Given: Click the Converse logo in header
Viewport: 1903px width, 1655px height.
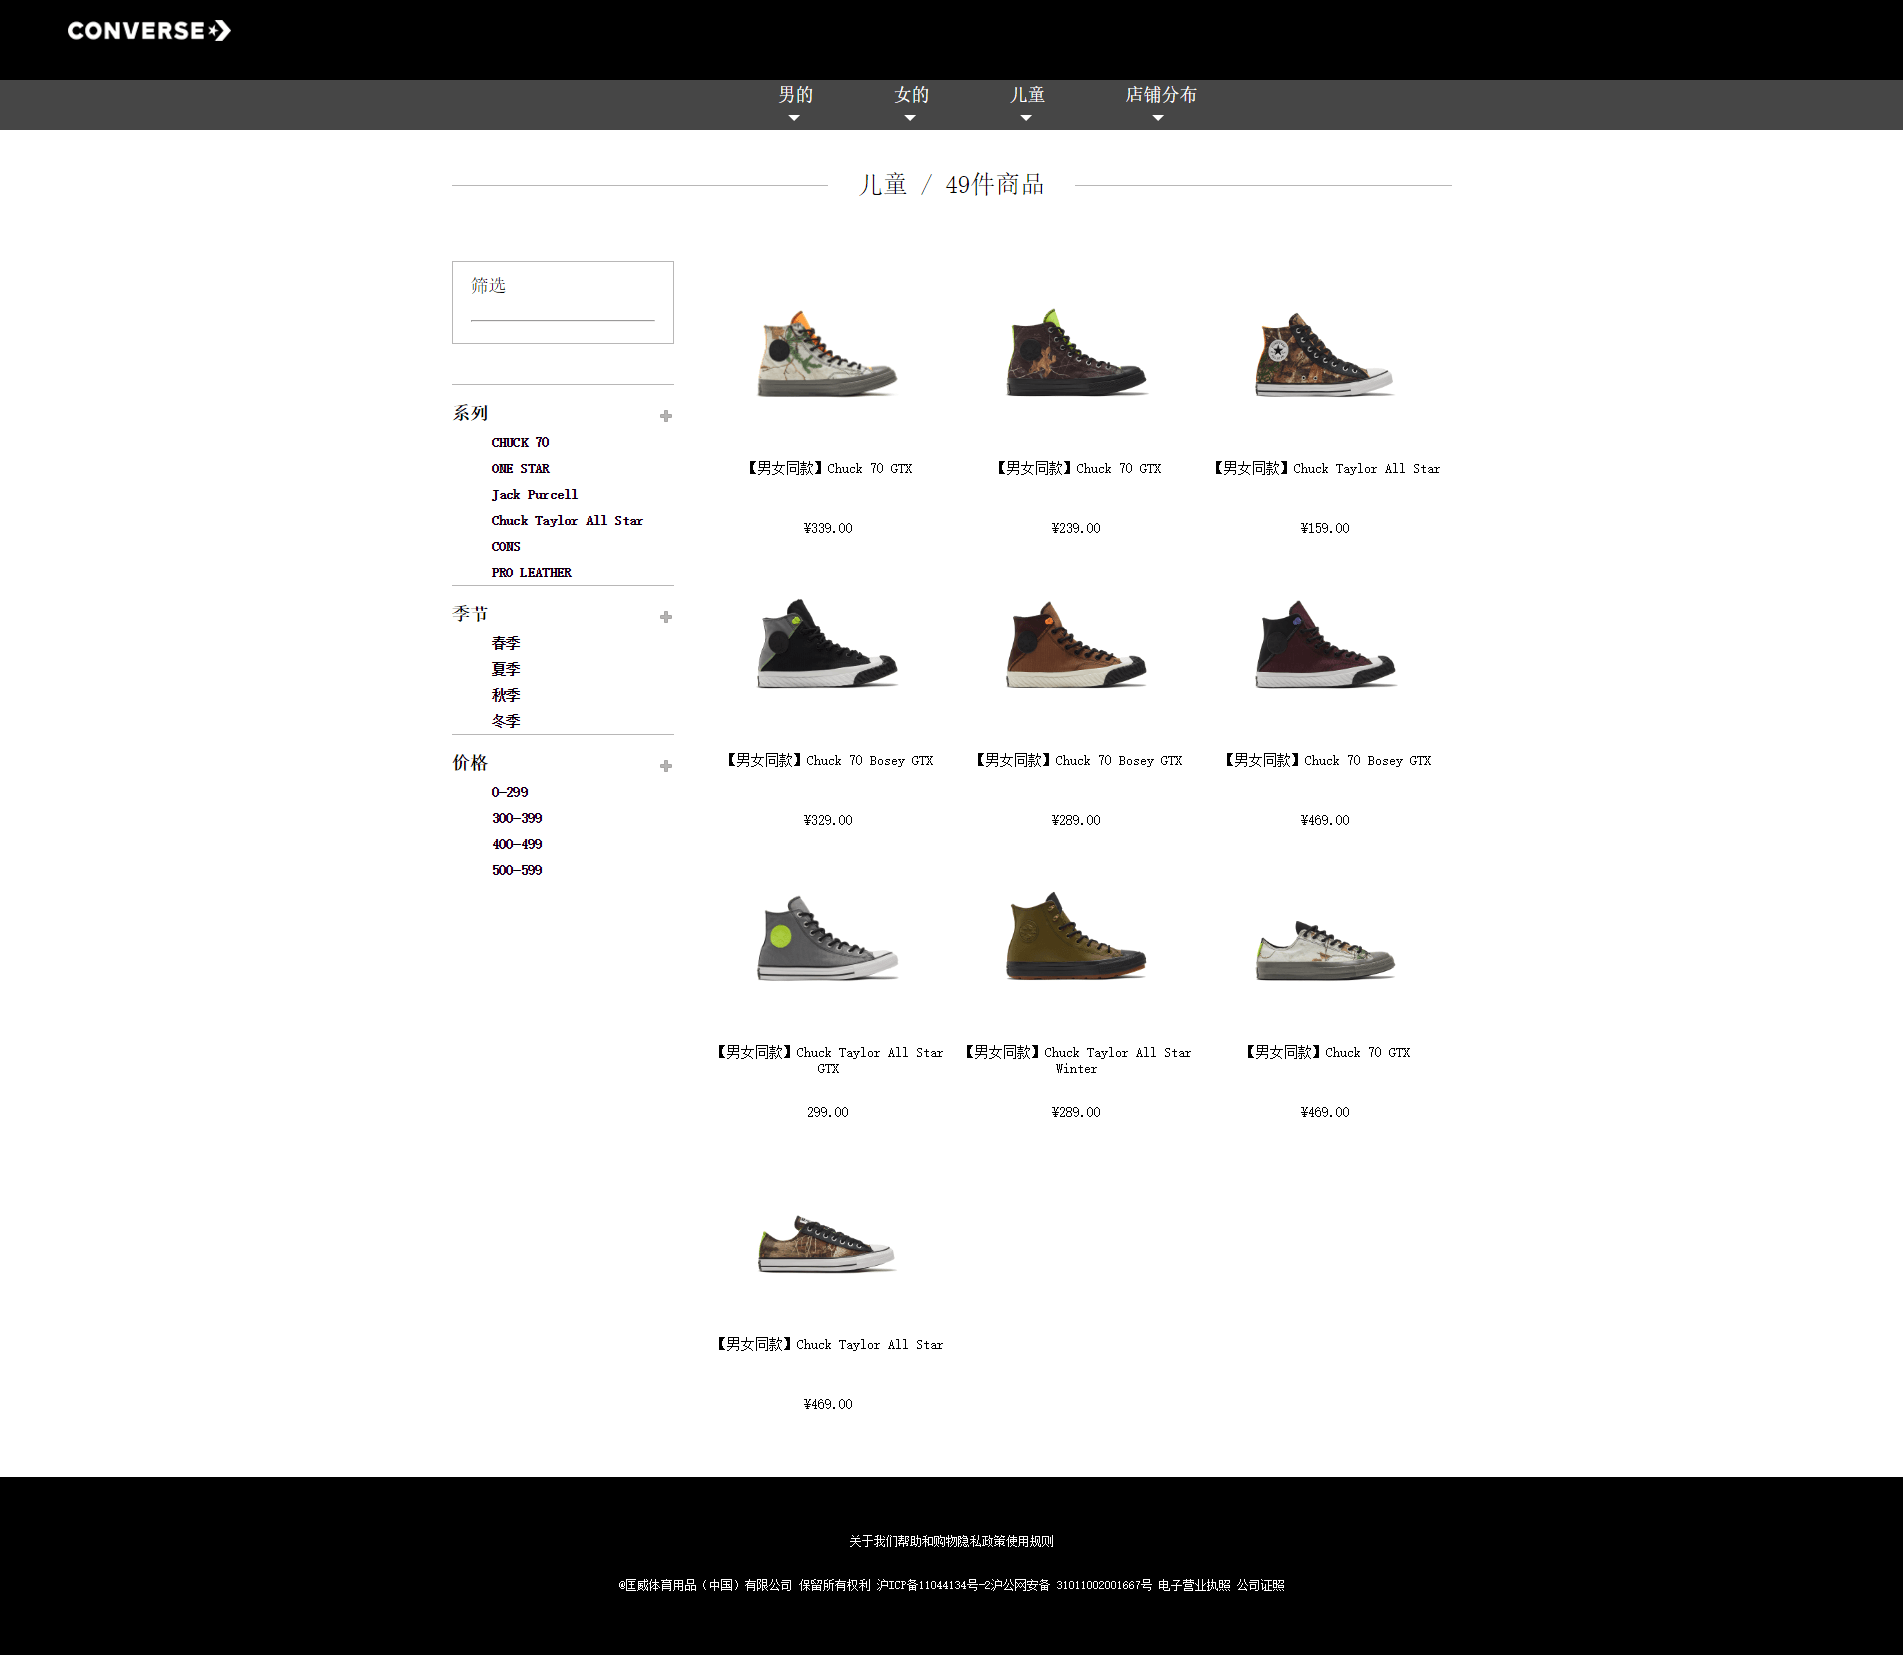Looking at the screenshot, I should click(x=149, y=31).
